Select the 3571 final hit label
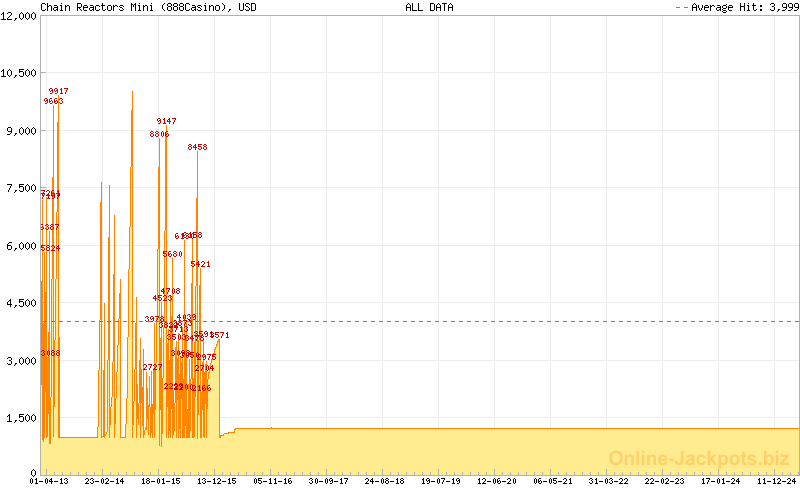The height and width of the screenshot is (490, 800). (220, 336)
